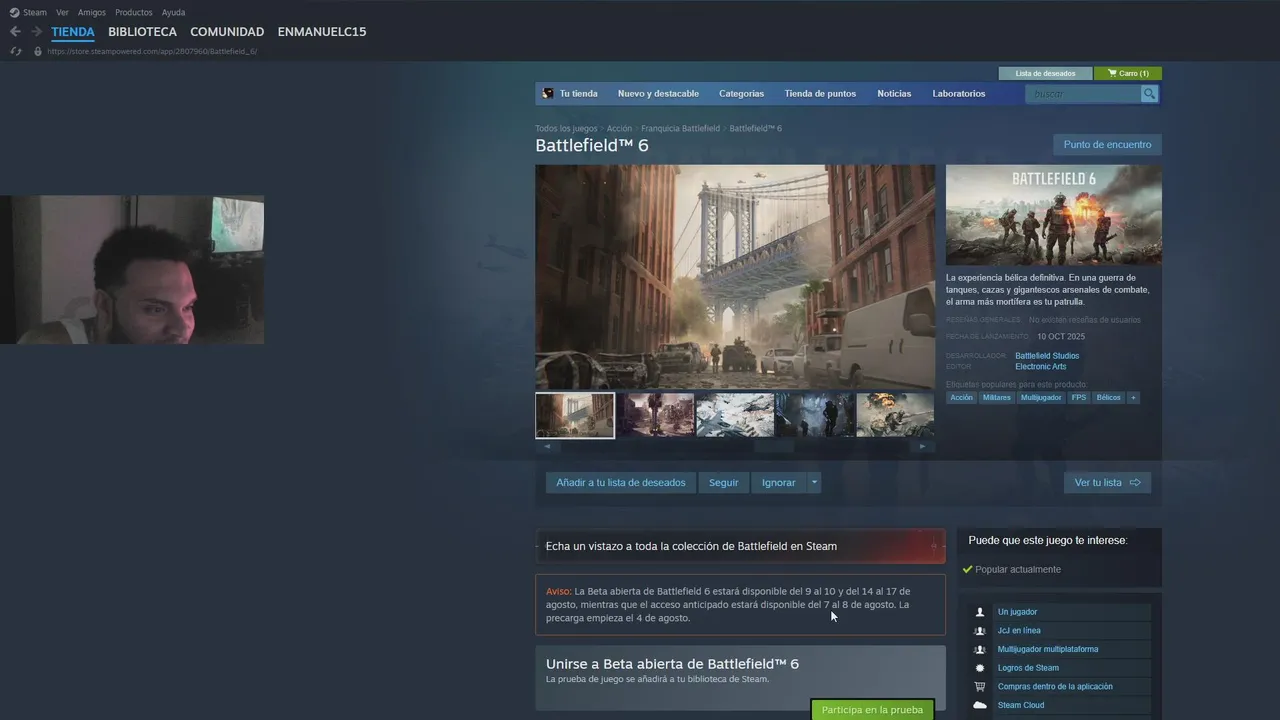
Task: Click the Ignorar button
Action: 778,482
